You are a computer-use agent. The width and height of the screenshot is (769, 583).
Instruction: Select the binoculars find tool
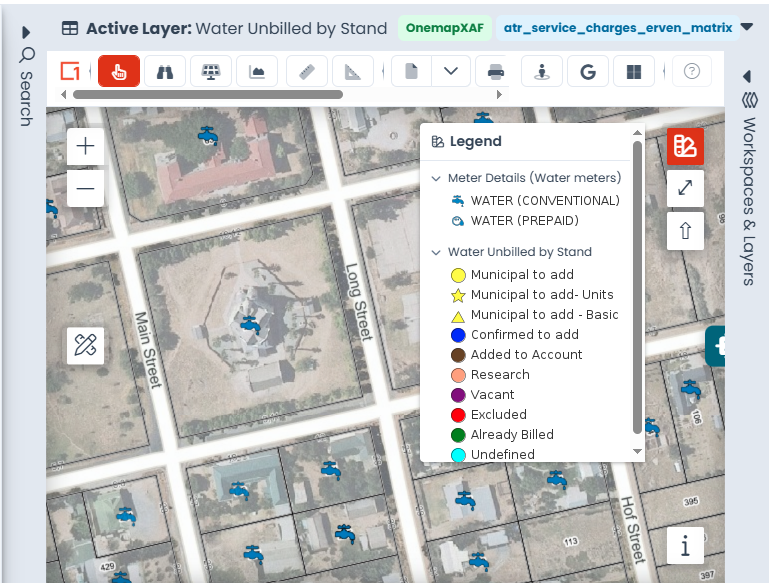pos(165,72)
